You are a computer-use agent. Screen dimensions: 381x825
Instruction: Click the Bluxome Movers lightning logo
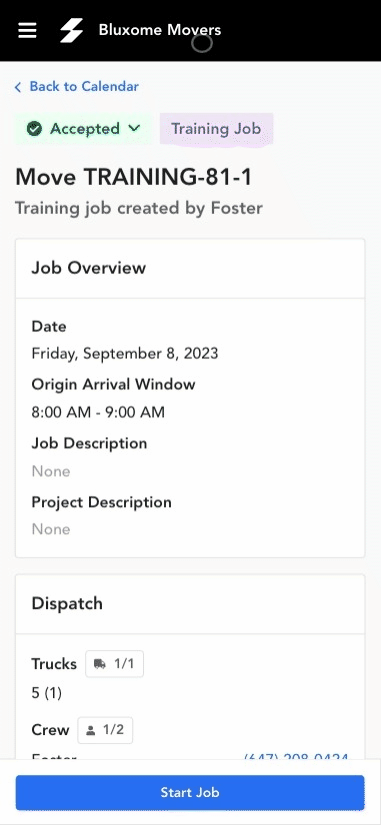coord(71,30)
